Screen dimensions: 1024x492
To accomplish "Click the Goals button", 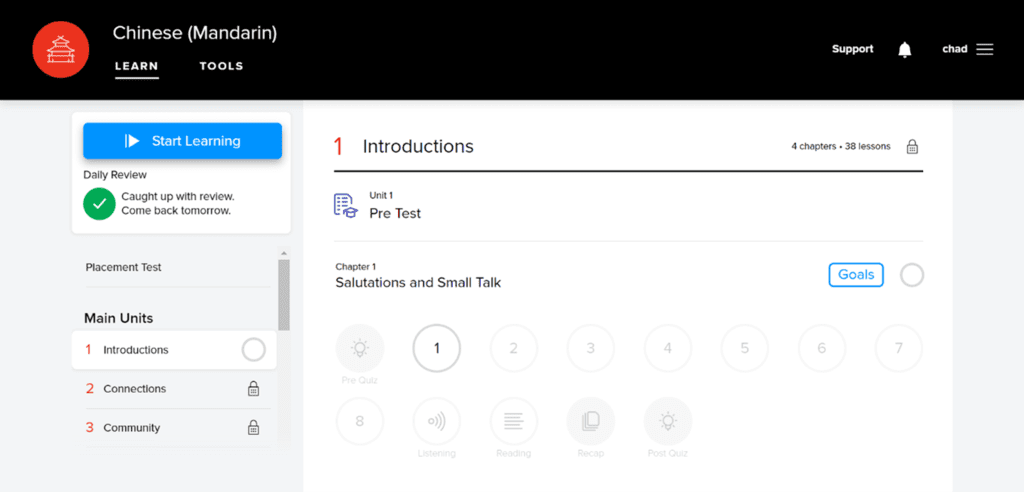I will [856, 275].
